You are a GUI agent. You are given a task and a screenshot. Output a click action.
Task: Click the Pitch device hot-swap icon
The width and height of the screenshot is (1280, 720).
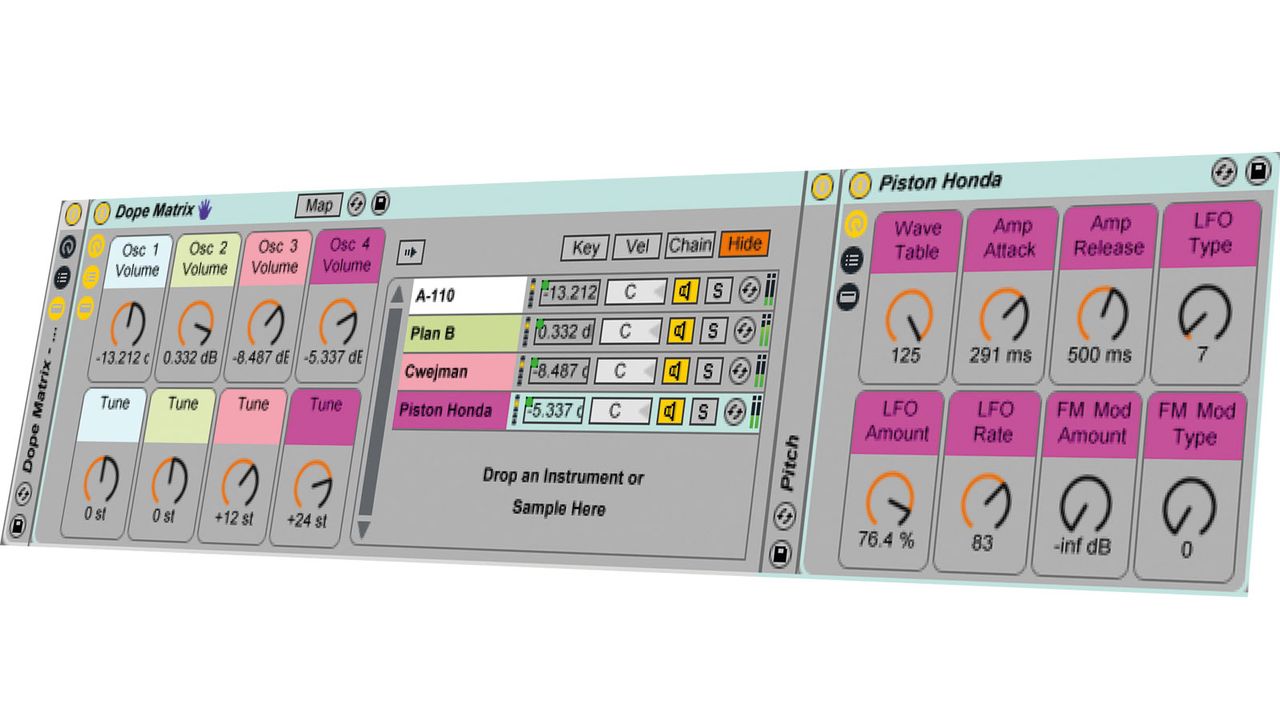(x=785, y=516)
